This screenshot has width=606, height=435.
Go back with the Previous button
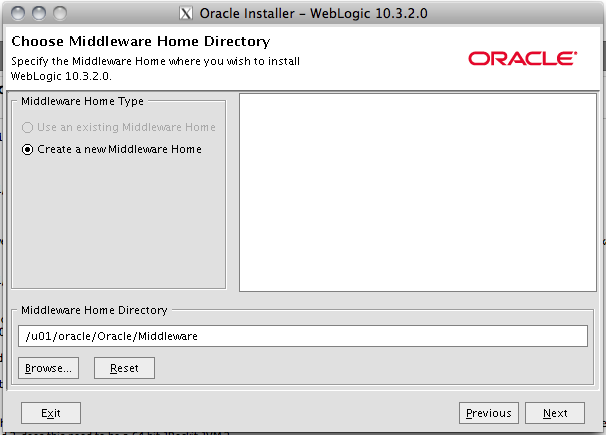(x=489, y=413)
